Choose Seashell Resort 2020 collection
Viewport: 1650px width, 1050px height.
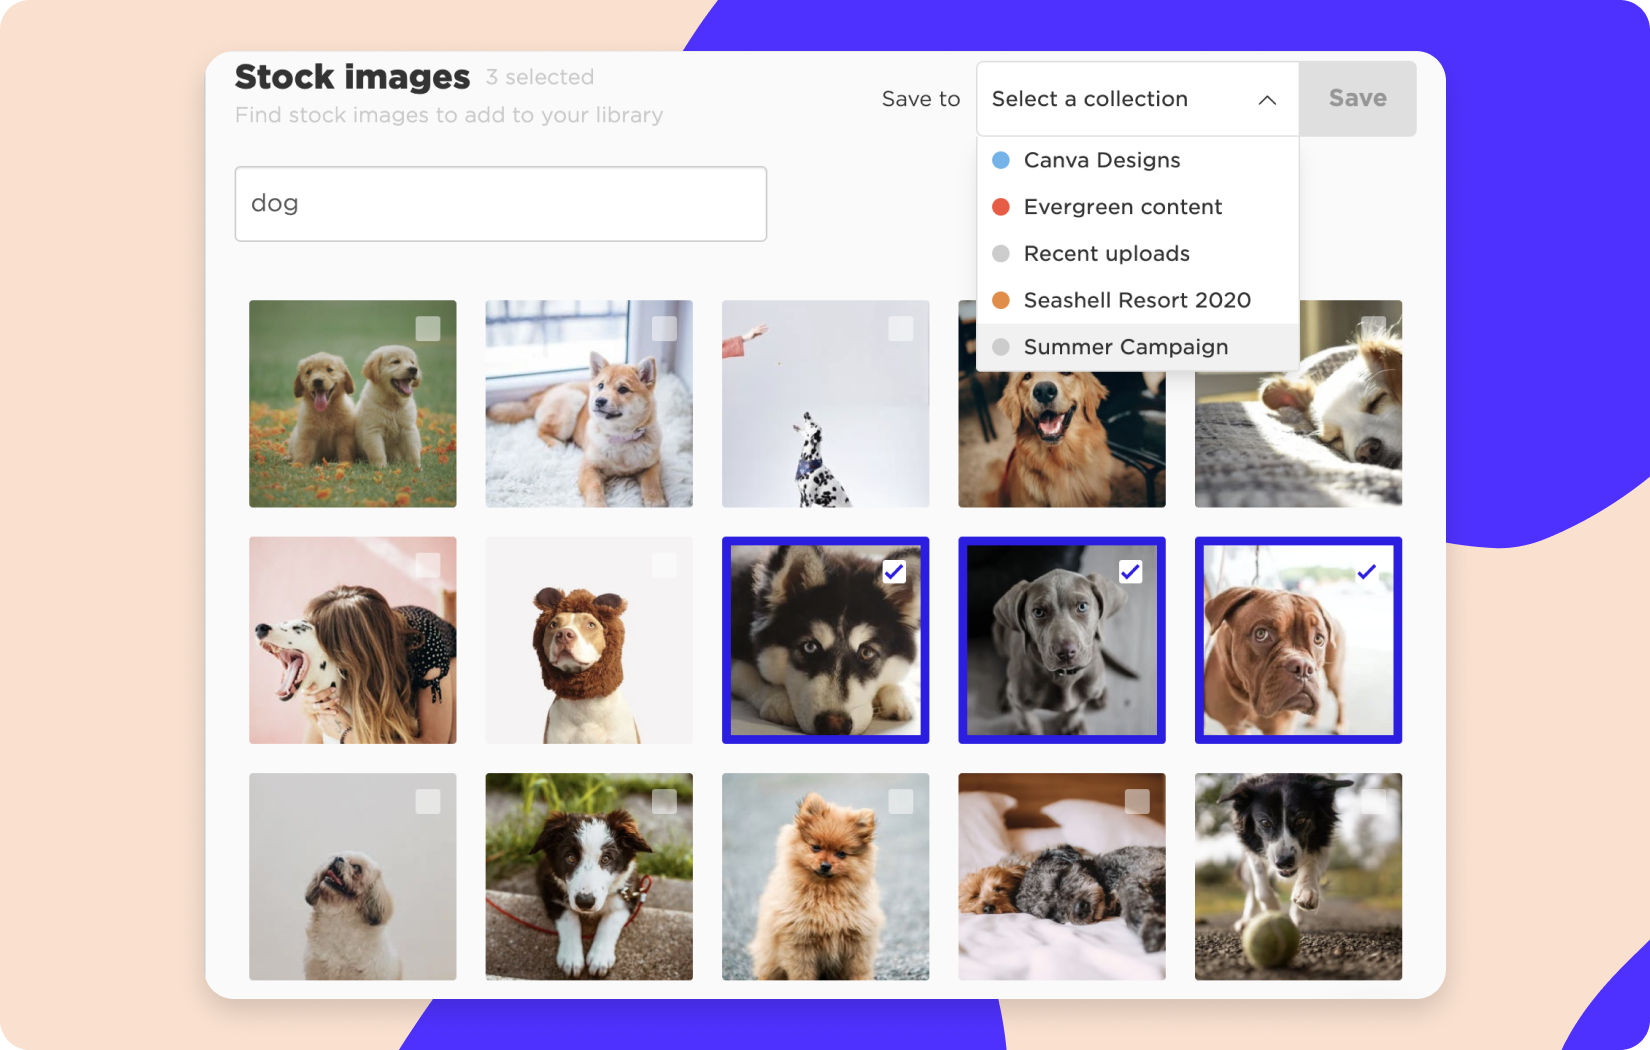coord(1137,300)
